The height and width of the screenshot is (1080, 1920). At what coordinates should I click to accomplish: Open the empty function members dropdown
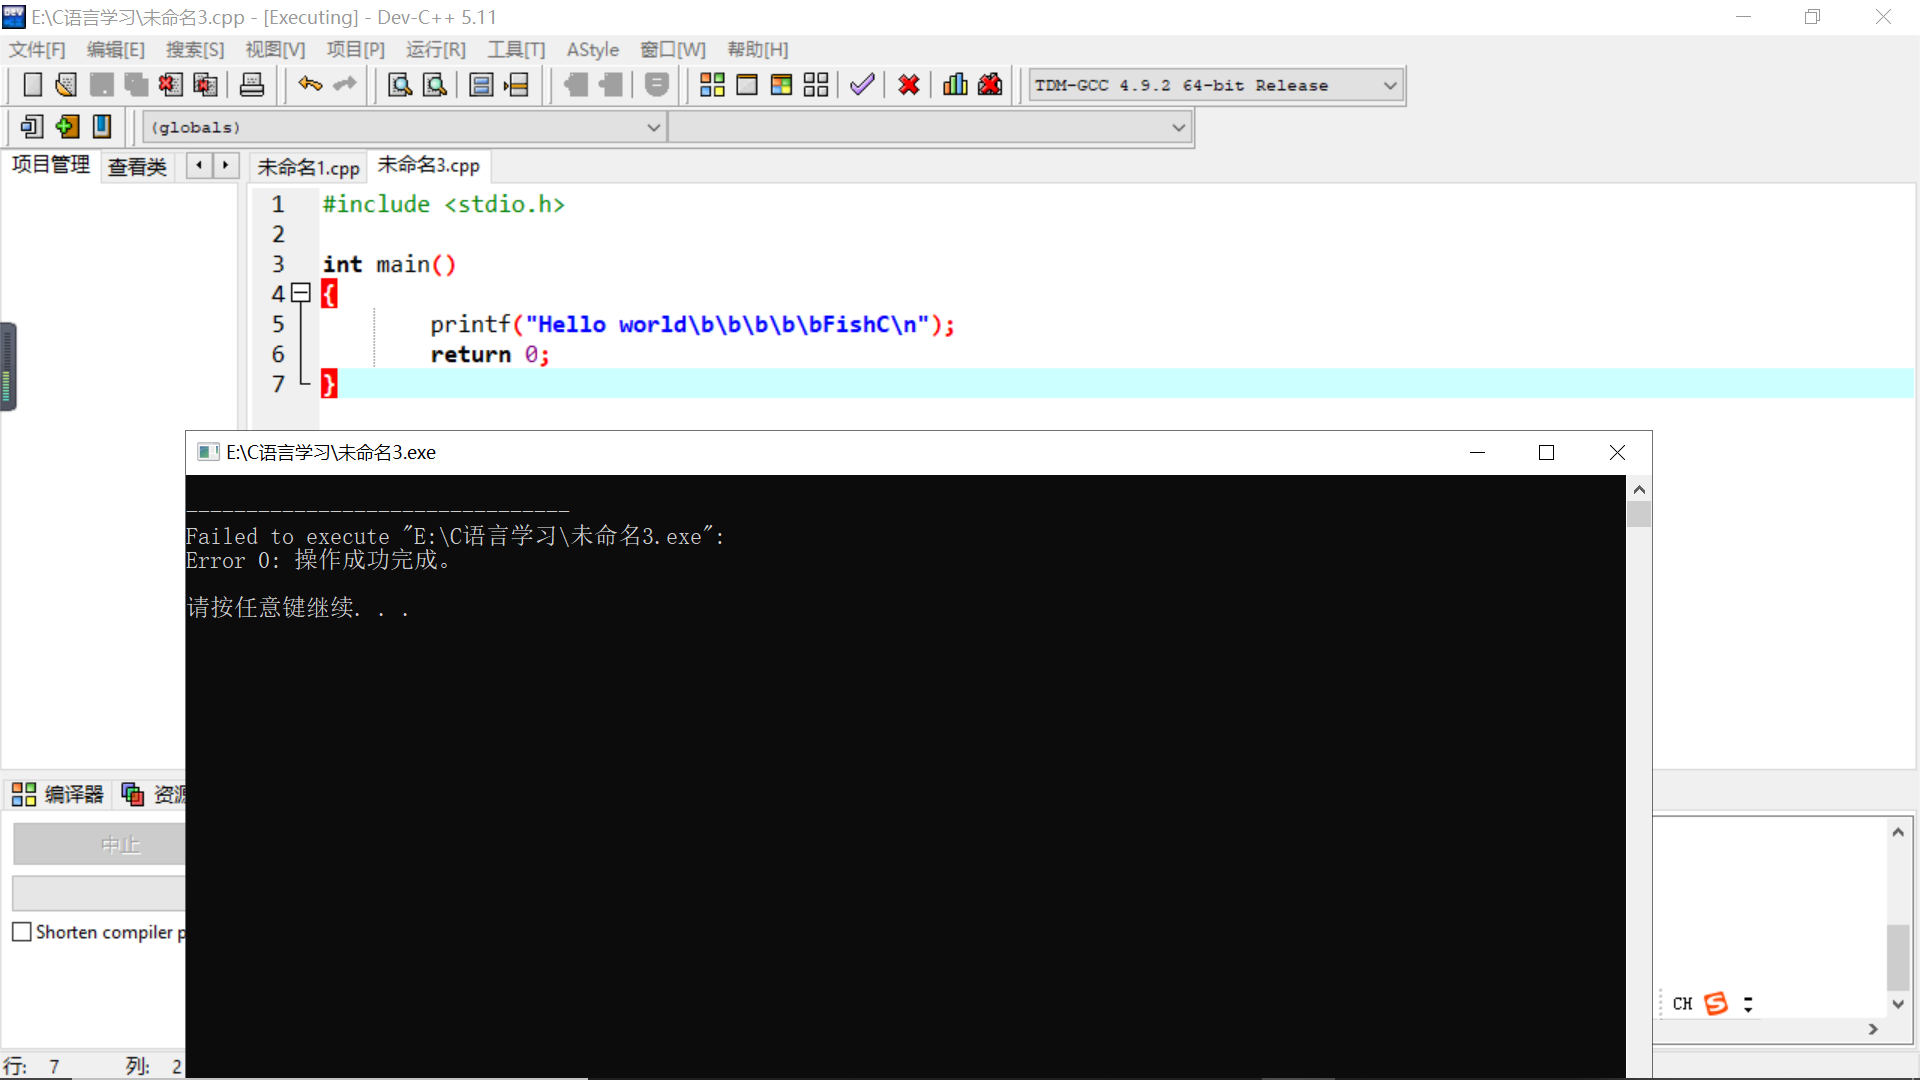(929, 127)
